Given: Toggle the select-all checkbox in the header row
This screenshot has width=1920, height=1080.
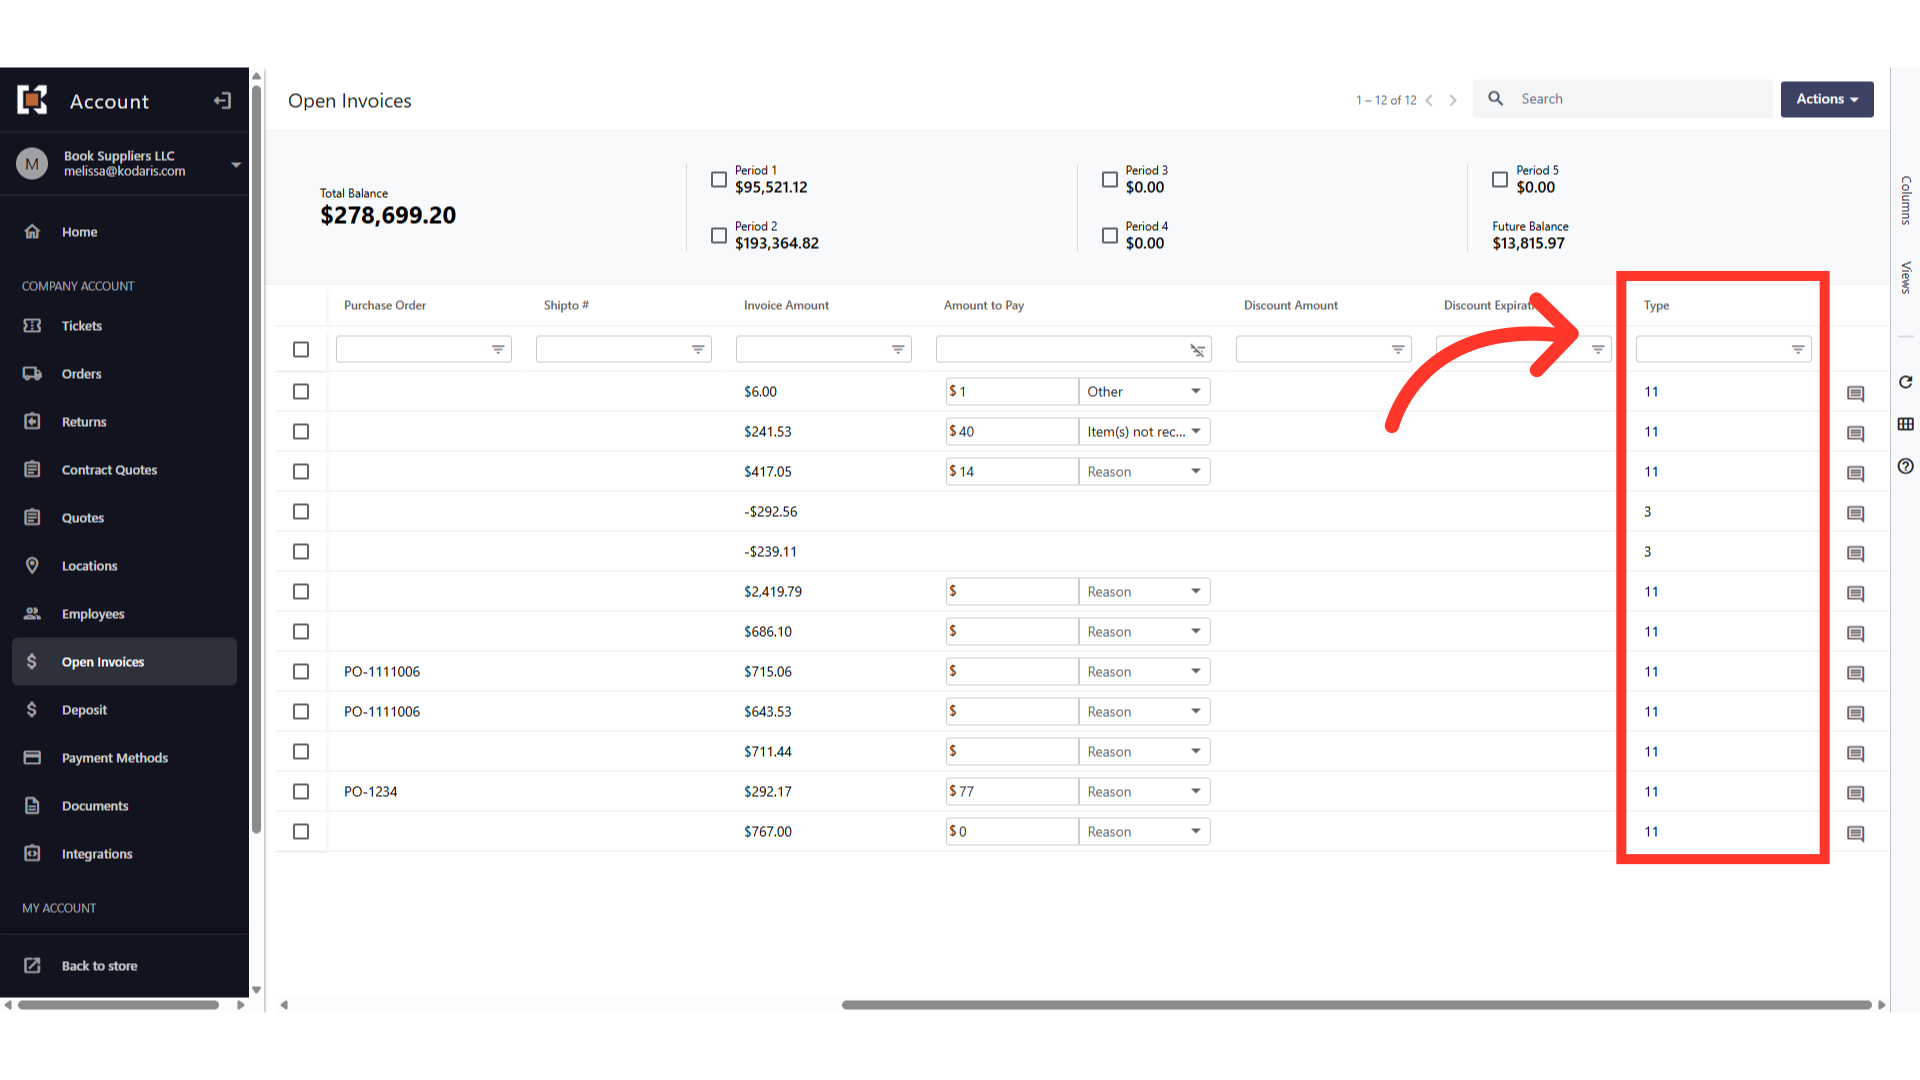Looking at the screenshot, I should click(301, 349).
